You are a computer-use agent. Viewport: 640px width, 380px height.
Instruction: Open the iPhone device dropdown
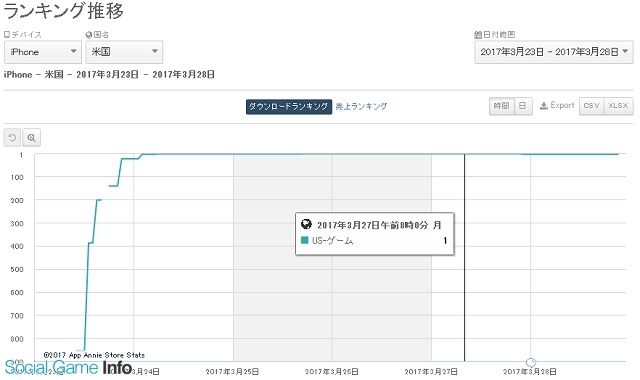[x=43, y=52]
